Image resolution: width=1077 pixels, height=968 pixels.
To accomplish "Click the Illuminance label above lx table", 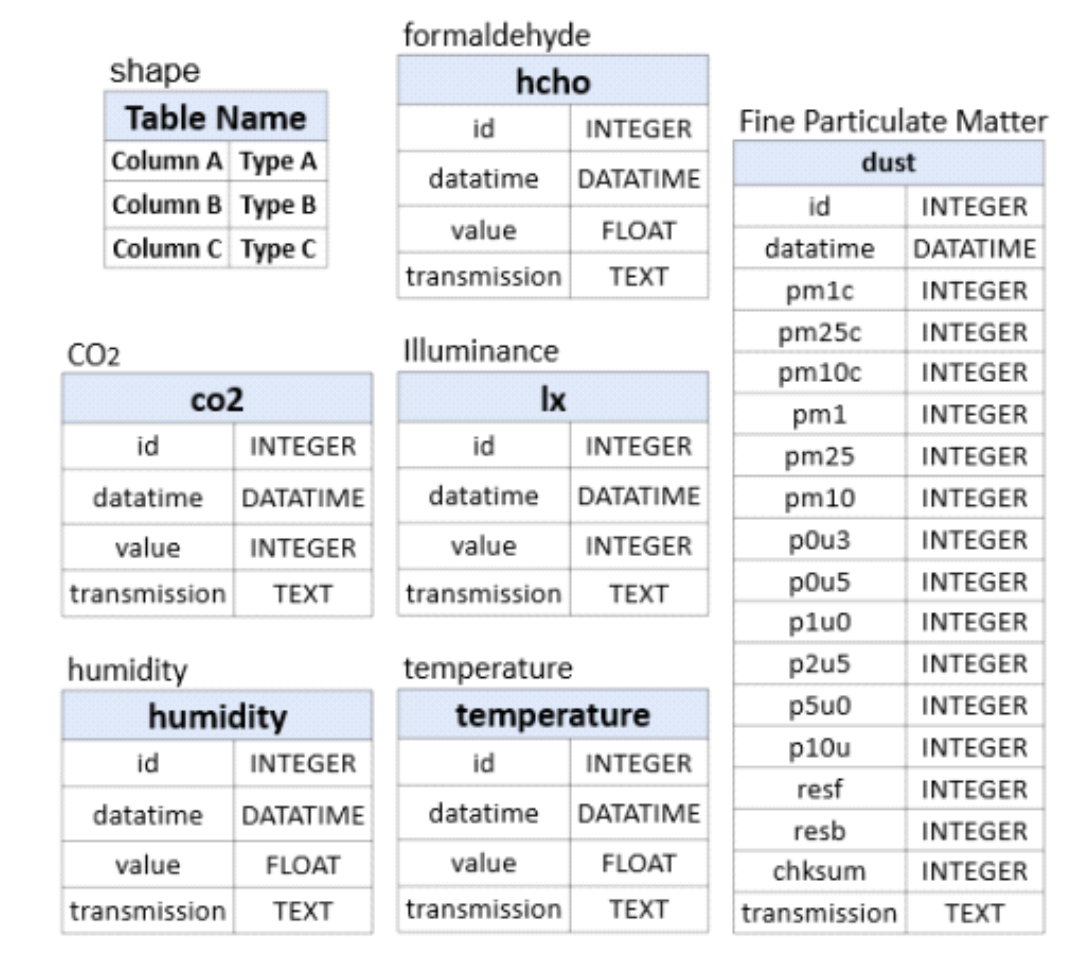I will point(481,351).
